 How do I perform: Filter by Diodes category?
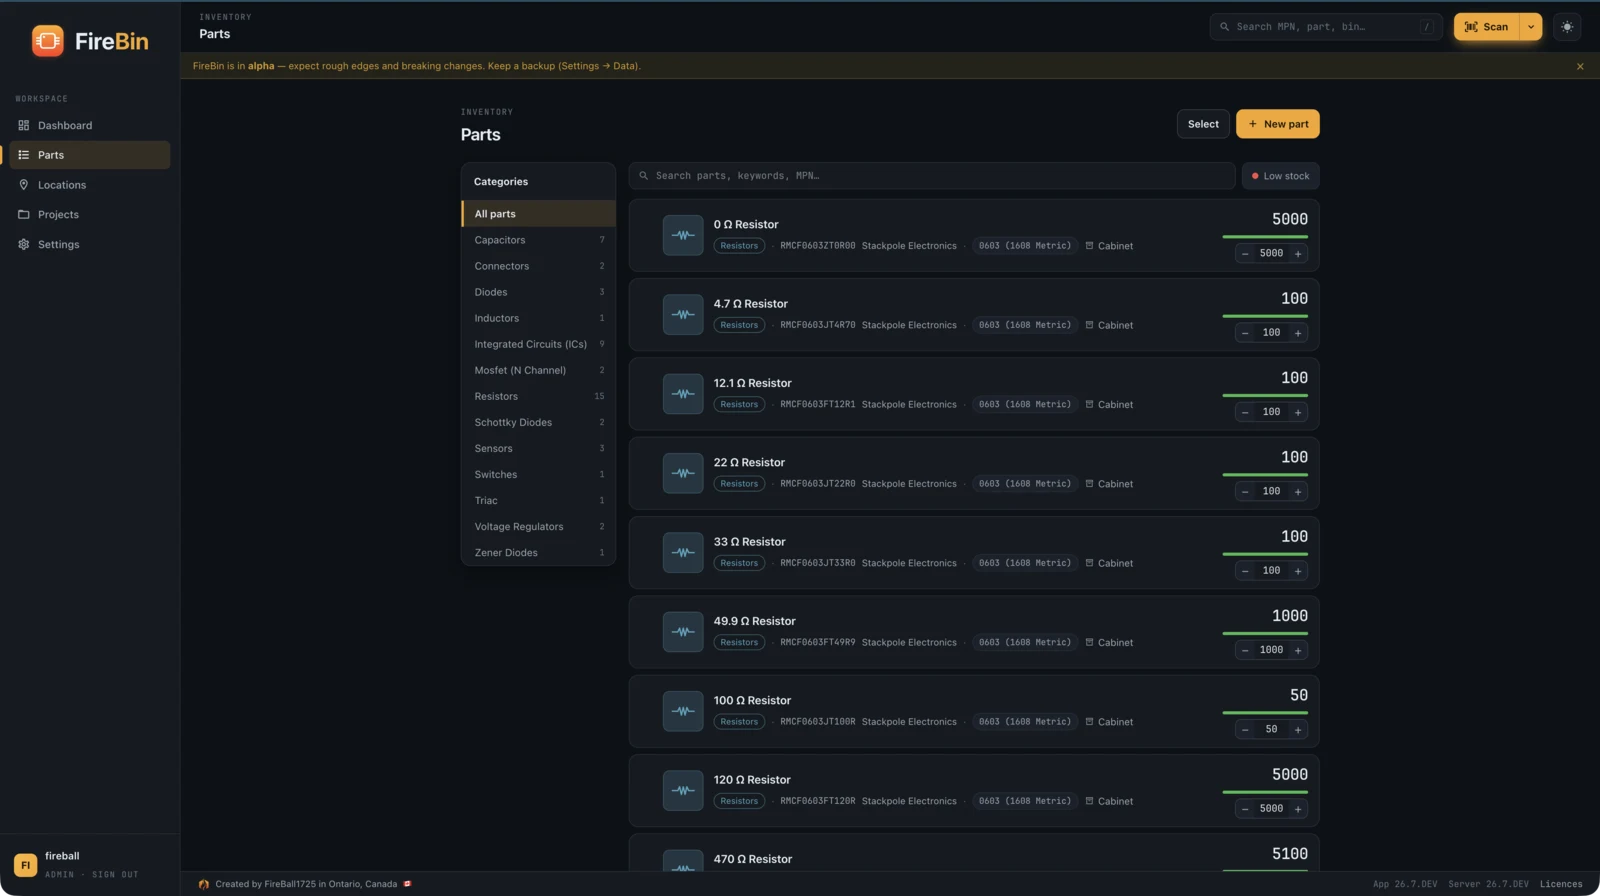(x=538, y=292)
